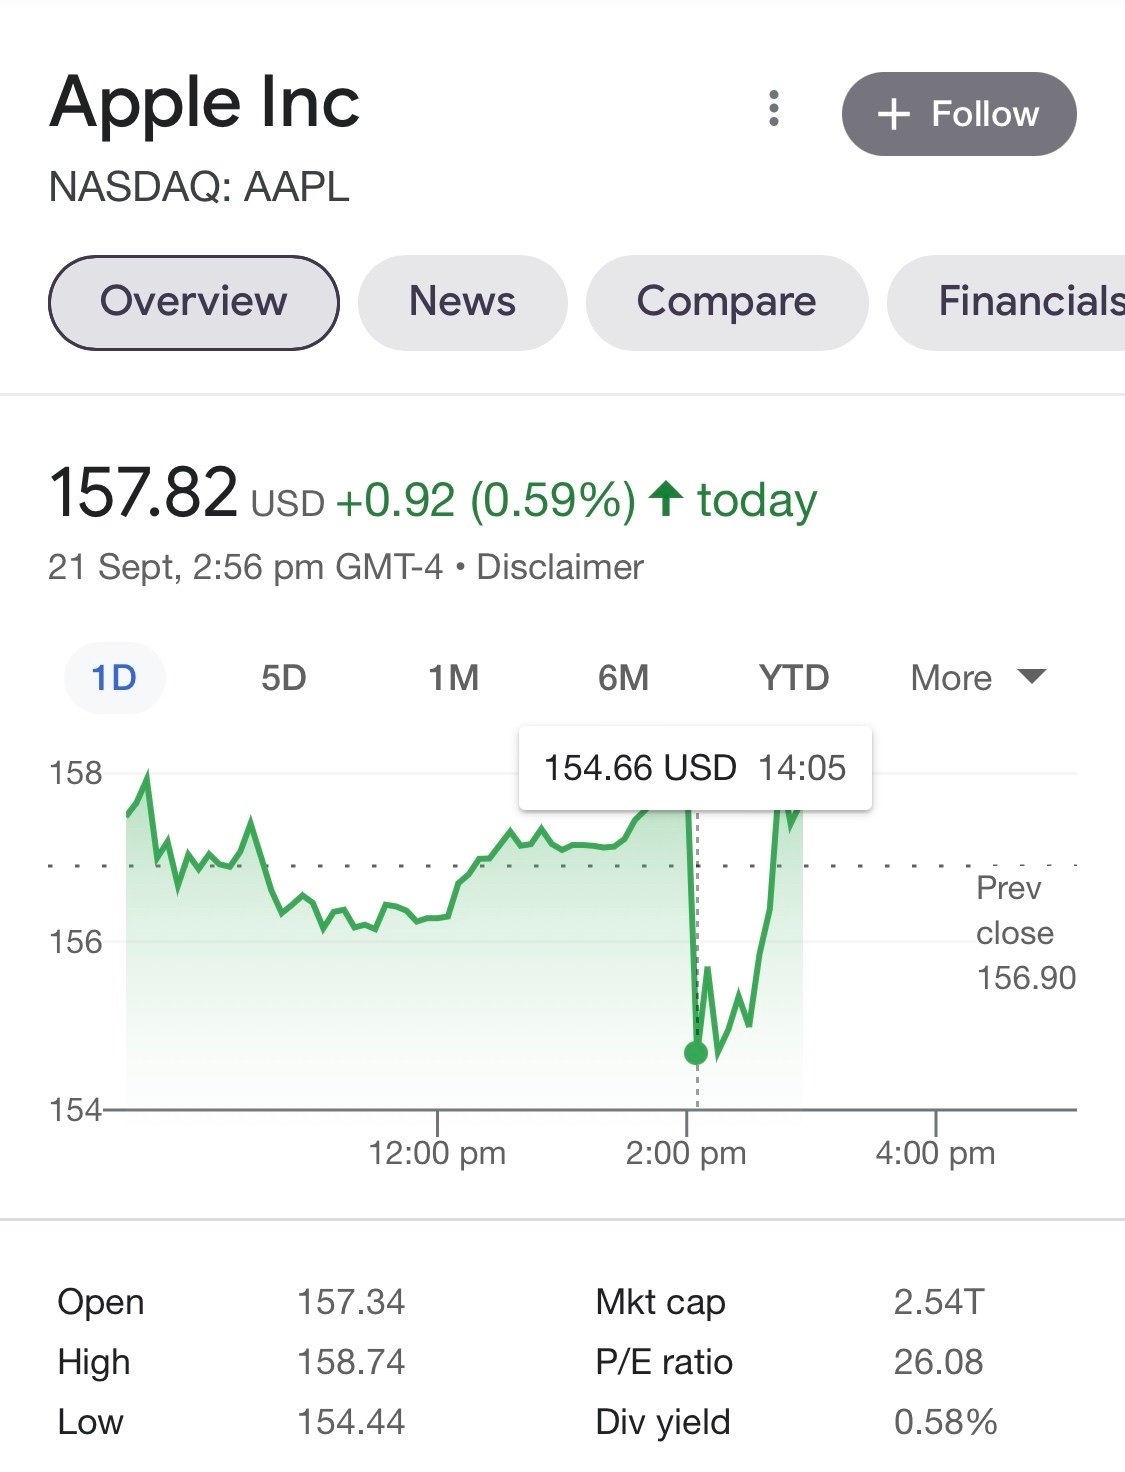Viewport: 1125px width, 1472px height.
Task: Select the Overview tab
Action: [x=194, y=302]
